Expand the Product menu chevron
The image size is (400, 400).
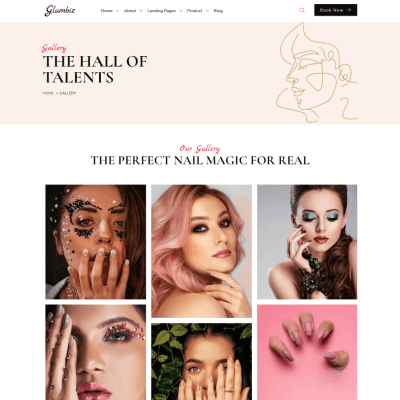point(207,11)
